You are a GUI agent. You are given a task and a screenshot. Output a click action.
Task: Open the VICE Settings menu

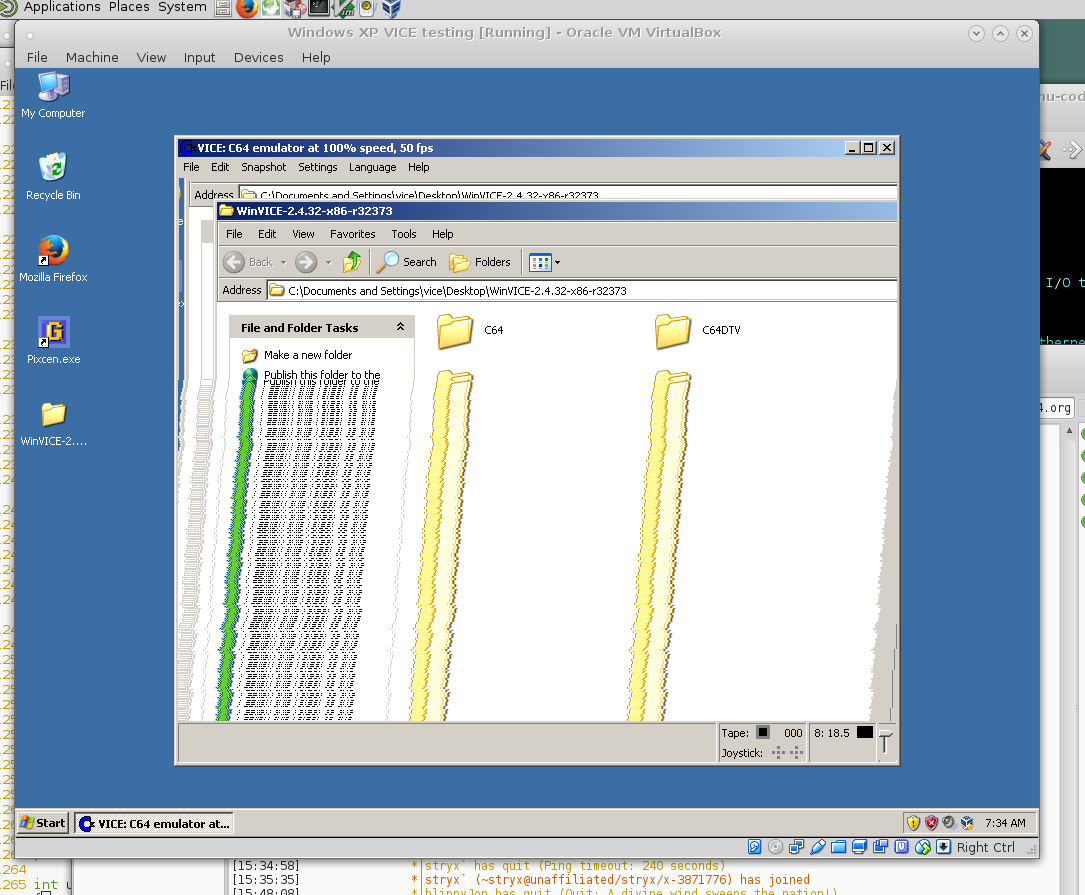[x=318, y=168]
